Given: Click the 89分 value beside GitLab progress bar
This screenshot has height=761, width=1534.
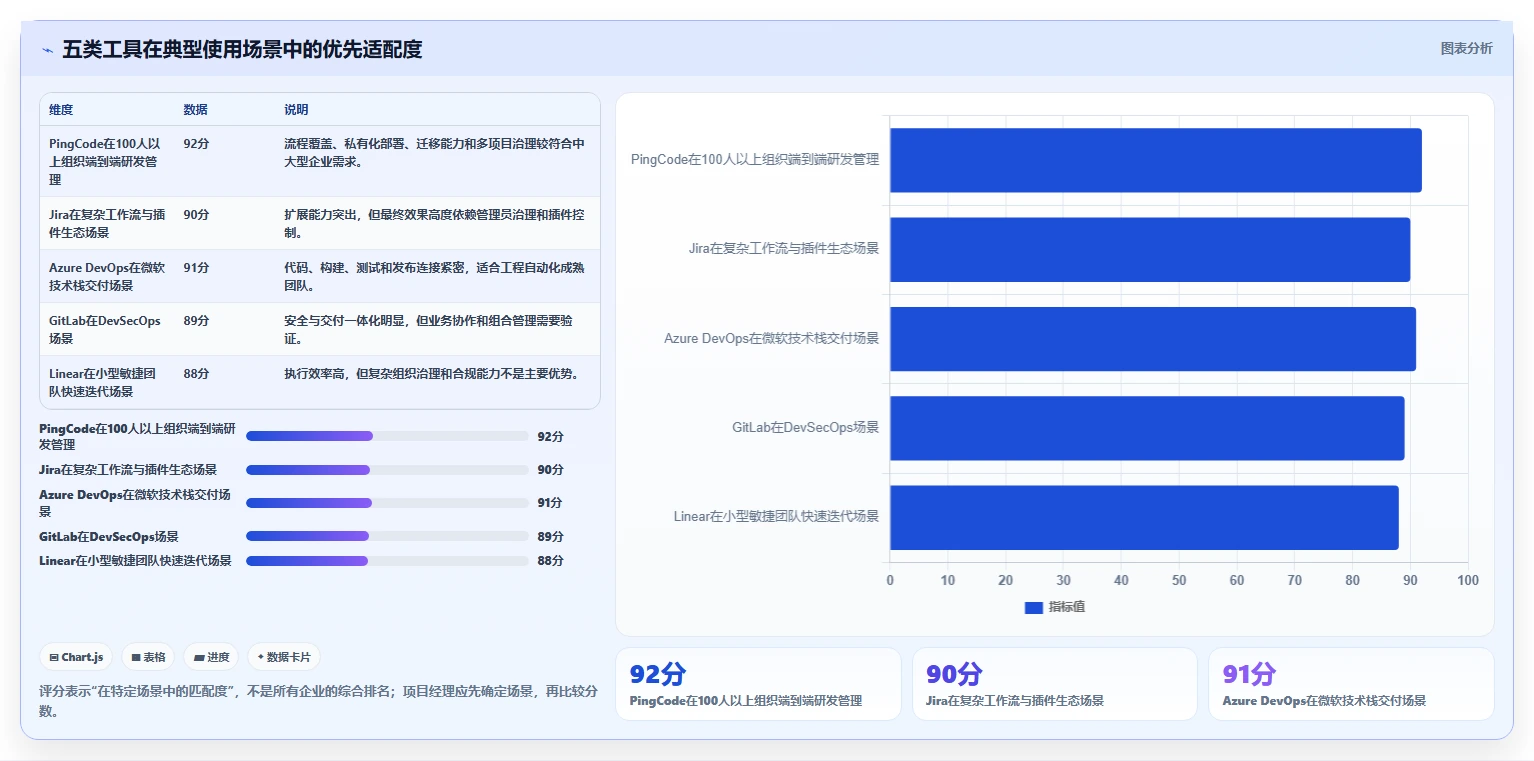Looking at the screenshot, I should coord(550,537).
